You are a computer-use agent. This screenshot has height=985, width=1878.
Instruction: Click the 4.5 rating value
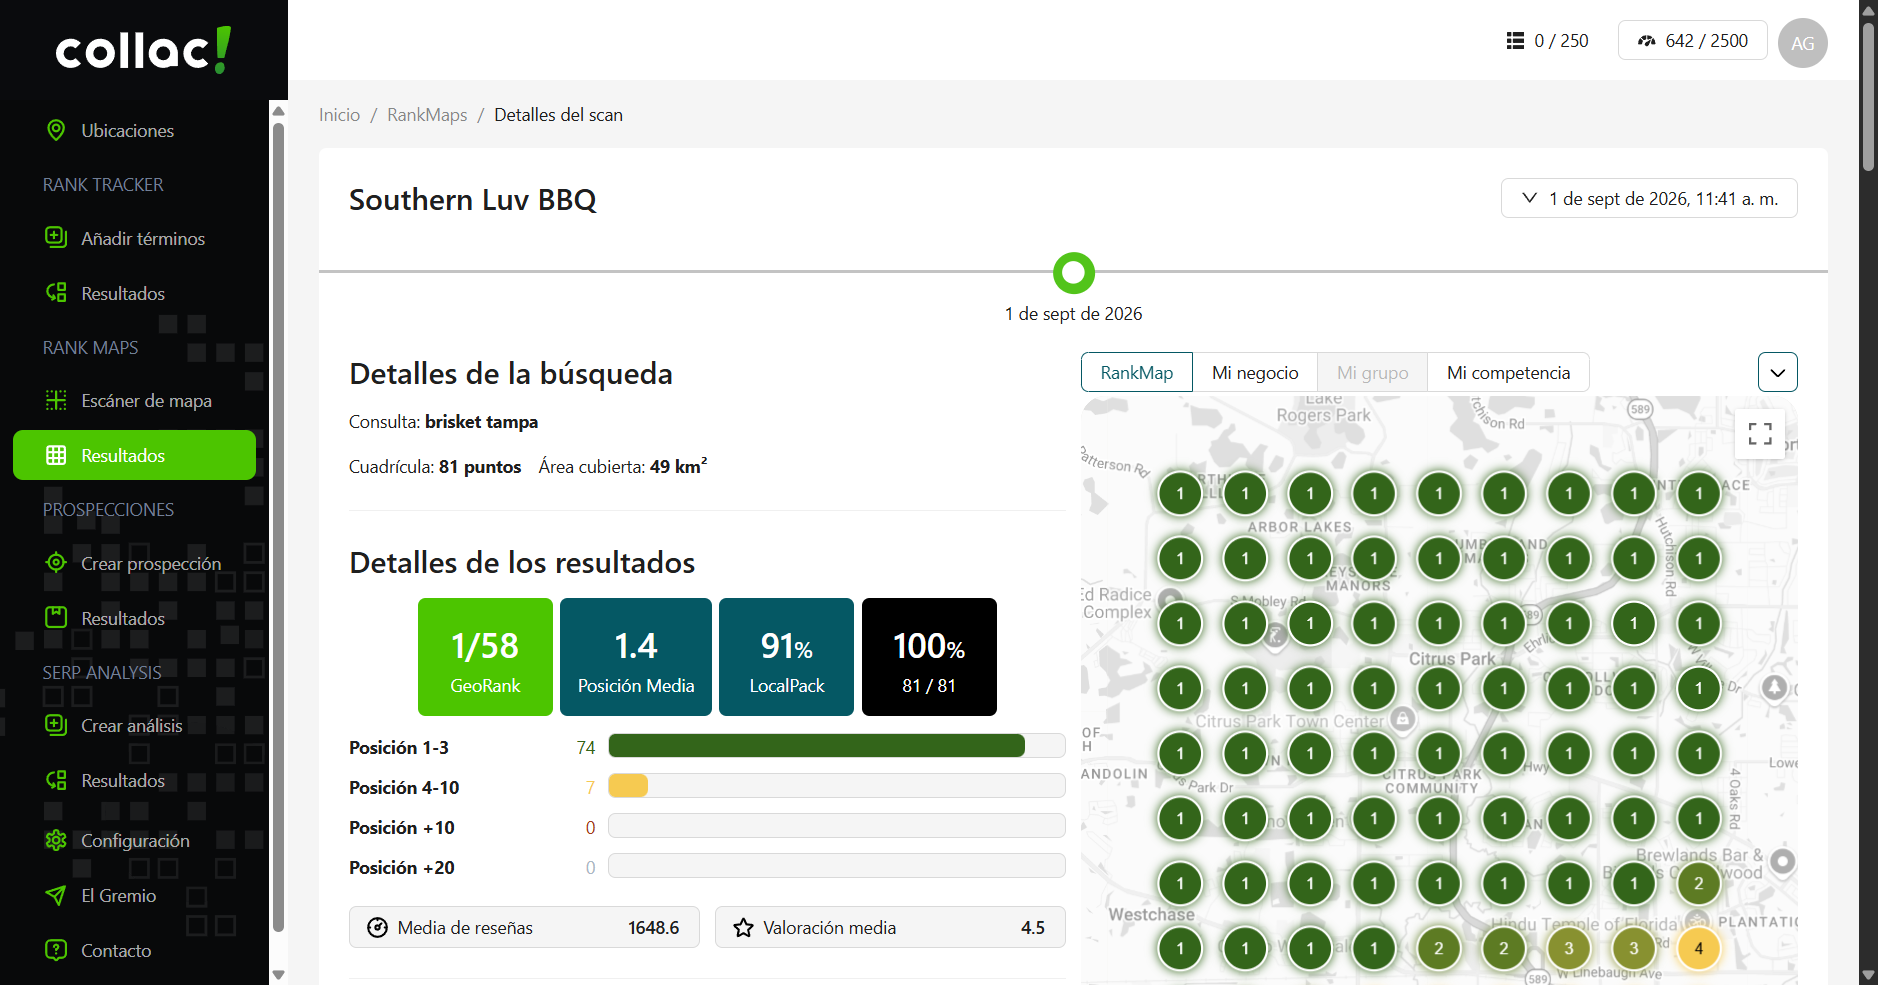(x=1033, y=928)
